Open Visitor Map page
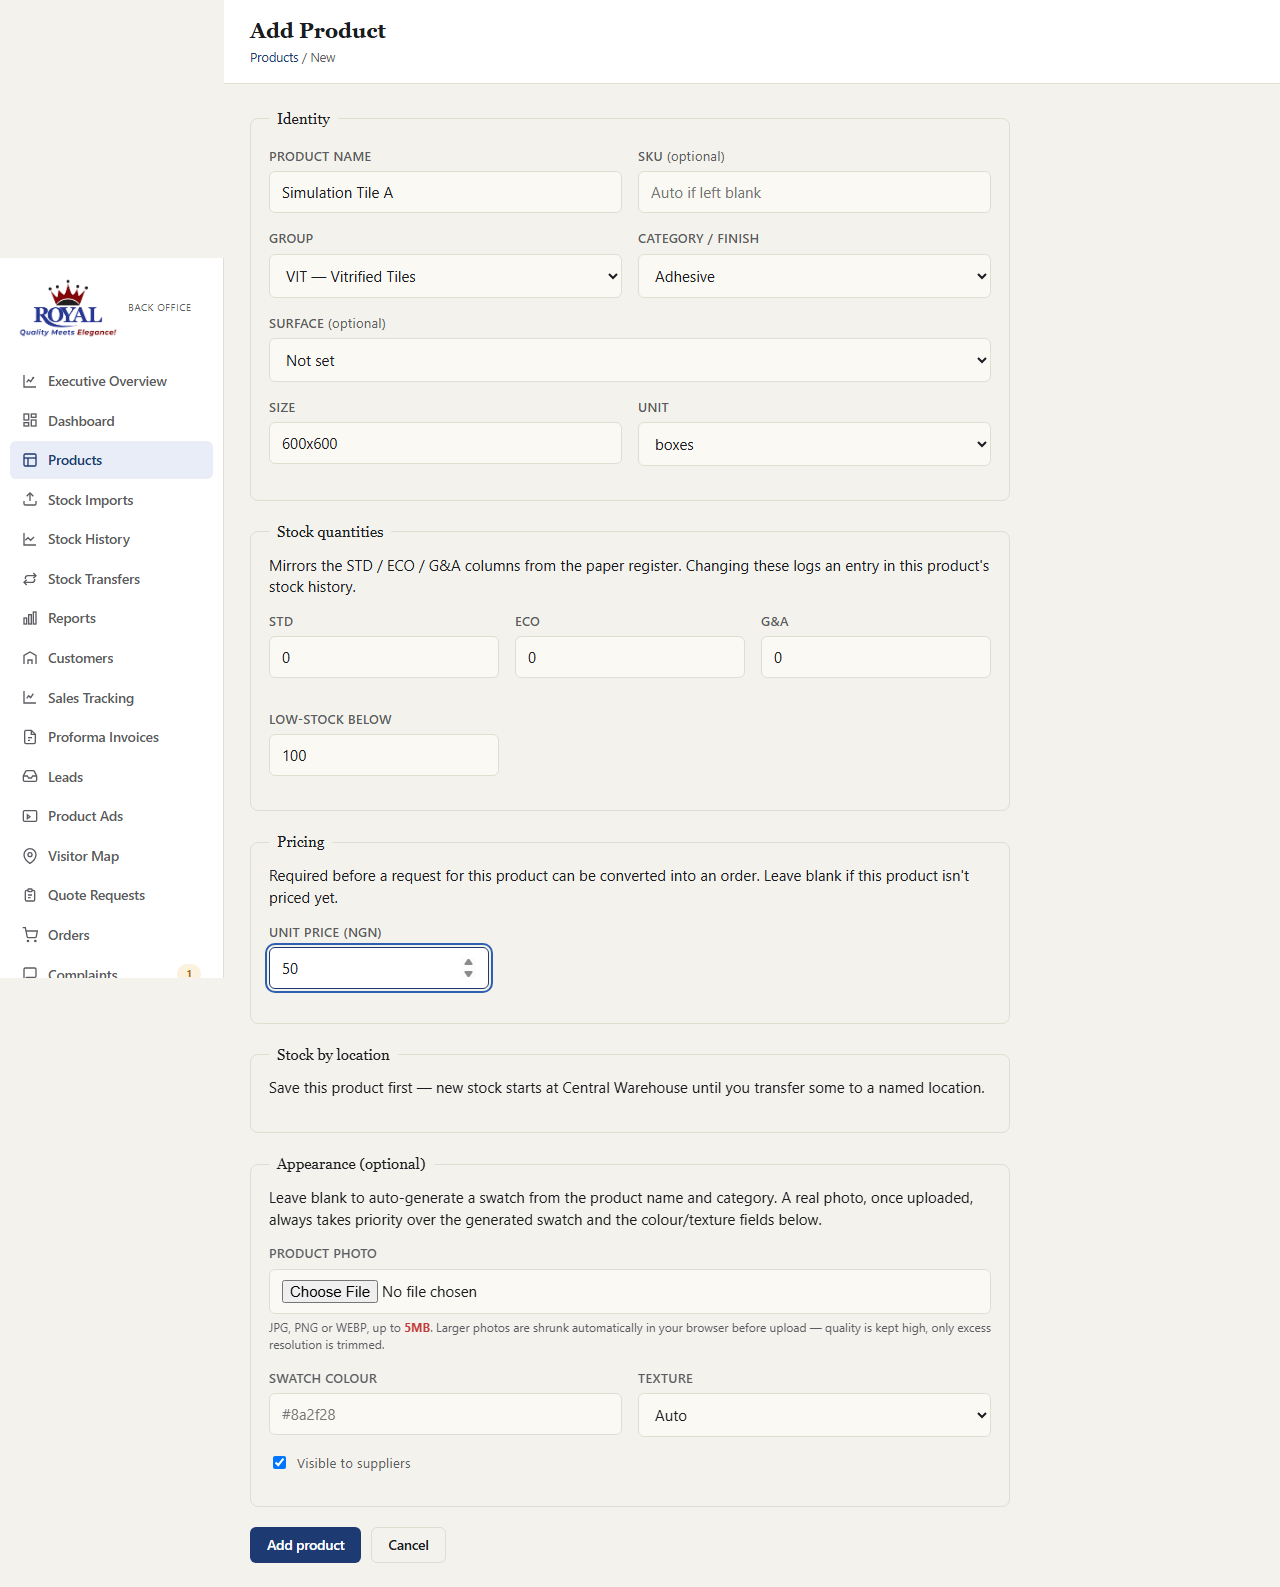1280x1587 pixels. (x=111, y=856)
